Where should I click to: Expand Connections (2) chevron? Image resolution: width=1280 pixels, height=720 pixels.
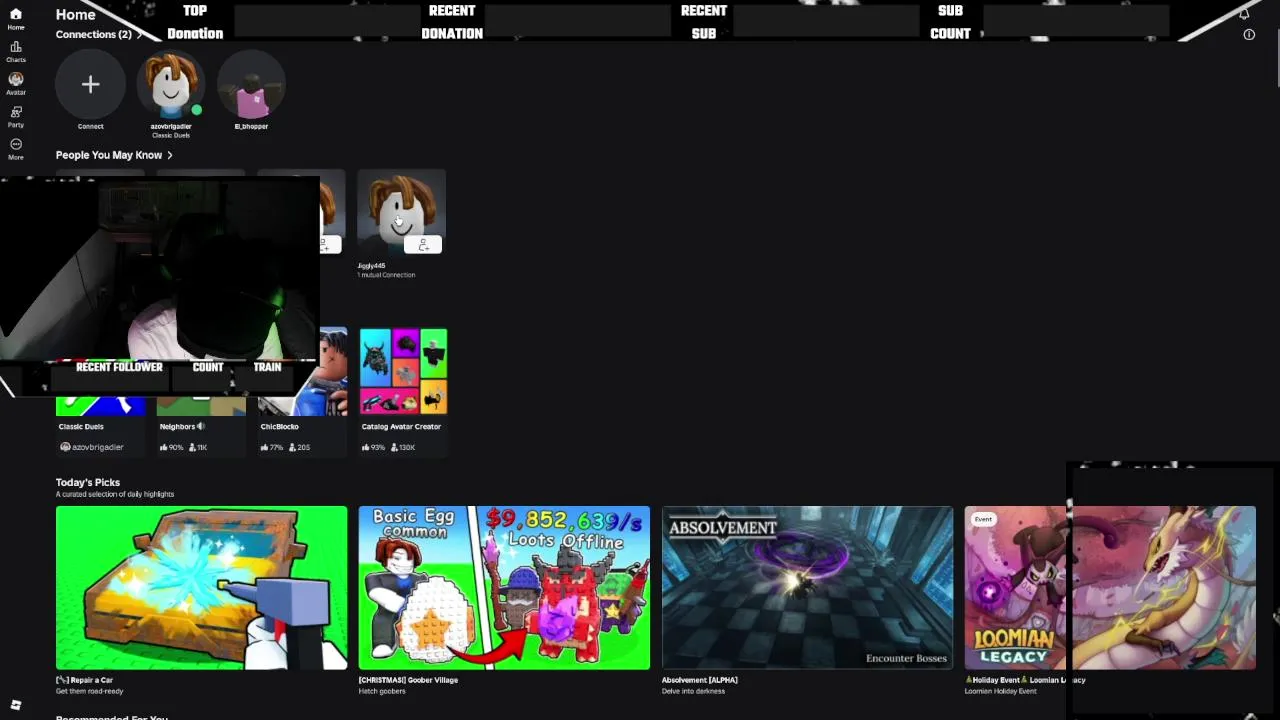pos(139,34)
